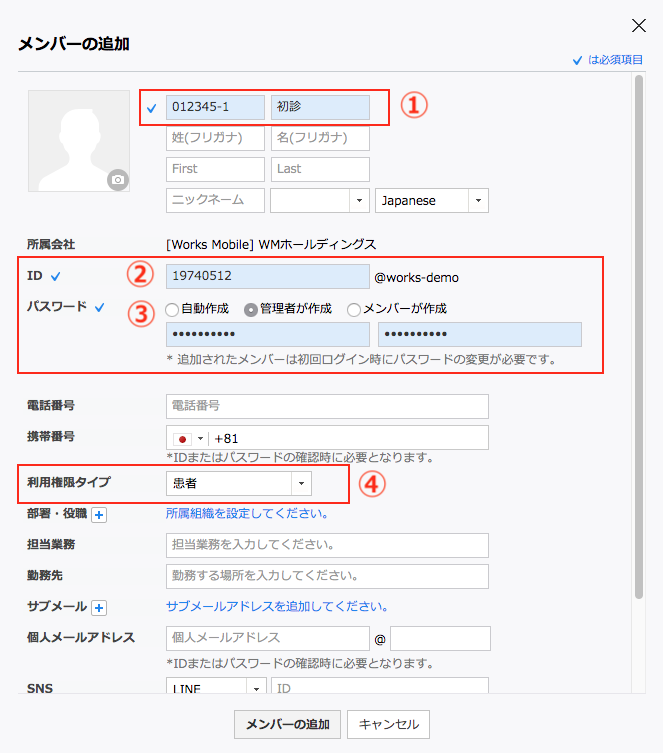Close the add member dialog
The width and height of the screenshot is (663, 753).
click(x=637, y=26)
